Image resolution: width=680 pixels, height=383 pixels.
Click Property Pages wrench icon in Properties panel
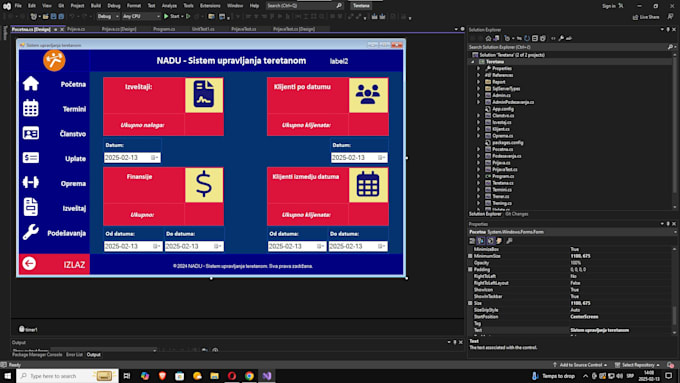pos(509,241)
